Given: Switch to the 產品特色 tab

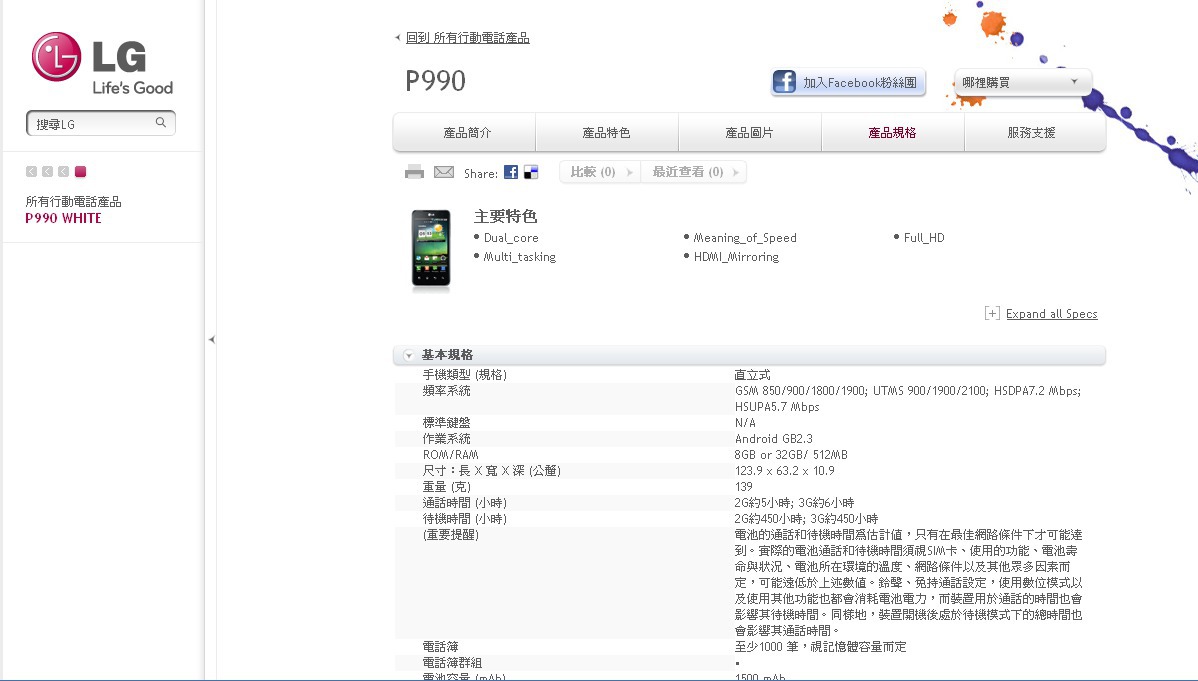Looking at the screenshot, I should pyautogui.click(x=607, y=132).
